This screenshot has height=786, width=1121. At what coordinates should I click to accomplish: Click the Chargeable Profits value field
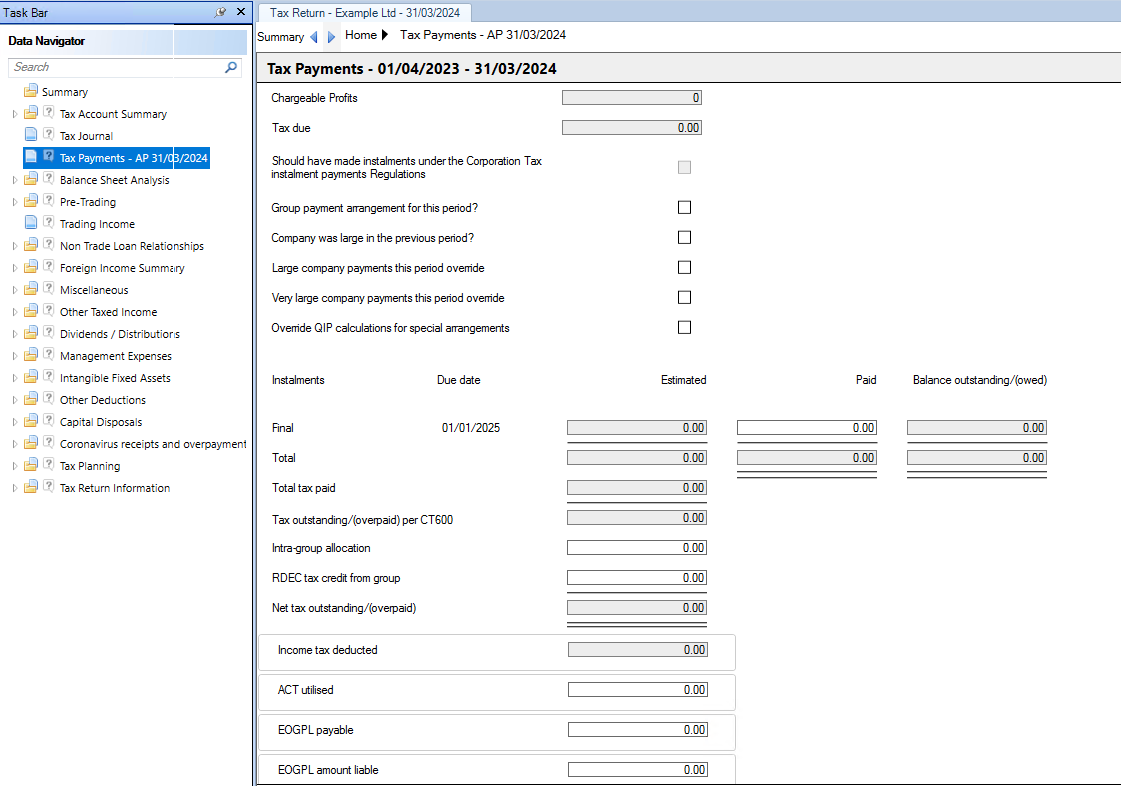click(x=632, y=97)
